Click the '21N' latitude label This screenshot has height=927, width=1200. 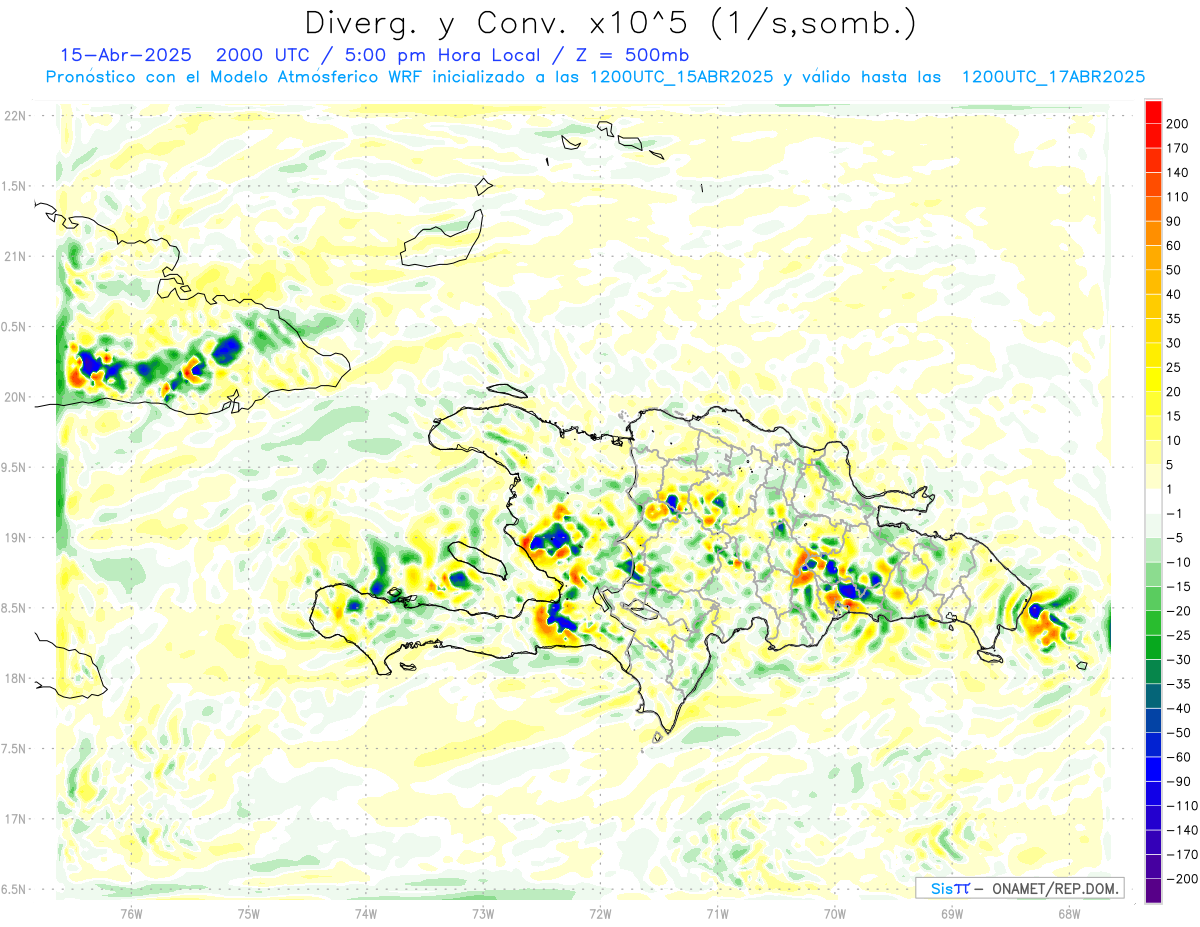click(x=16, y=257)
